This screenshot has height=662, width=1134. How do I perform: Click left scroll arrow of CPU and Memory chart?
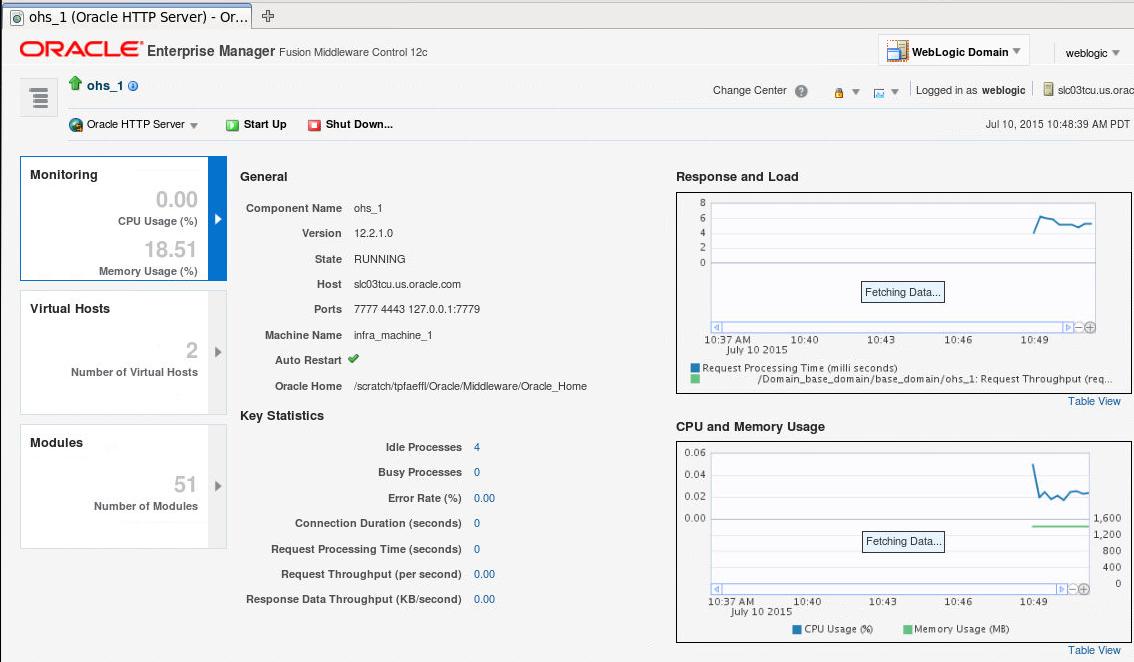717,590
